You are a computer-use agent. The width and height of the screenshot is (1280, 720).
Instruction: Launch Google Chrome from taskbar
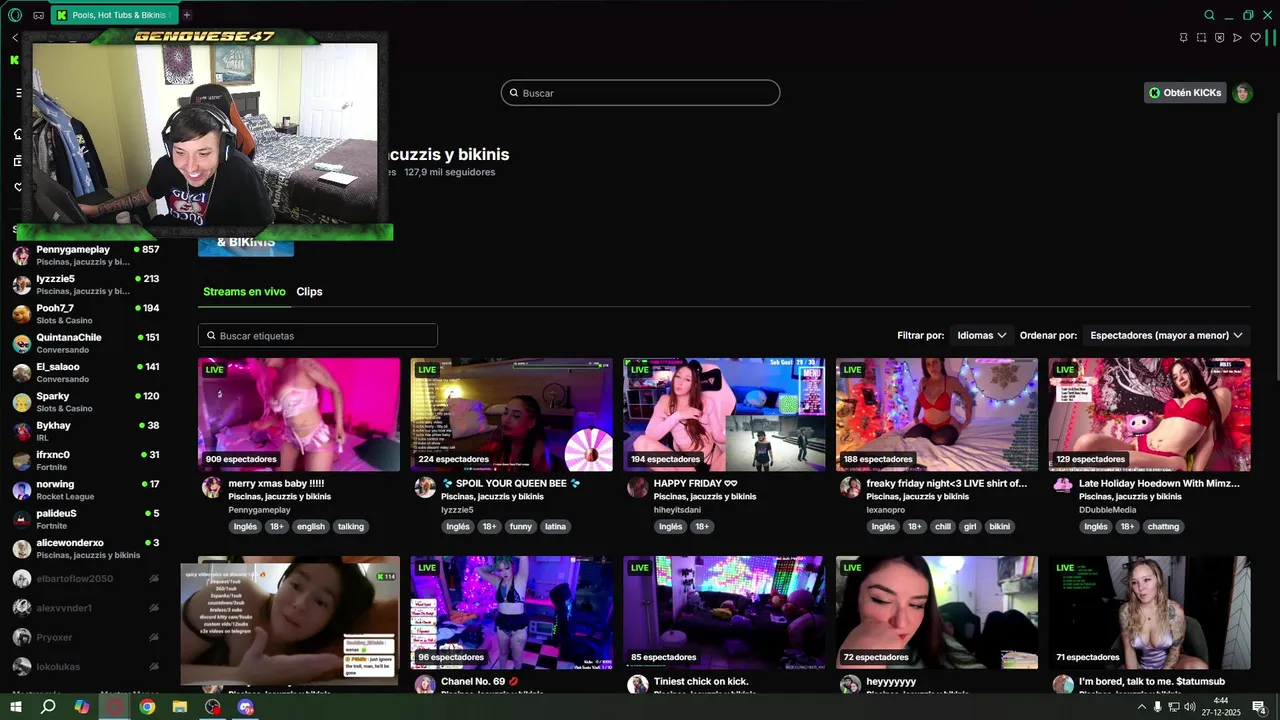(147, 707)
